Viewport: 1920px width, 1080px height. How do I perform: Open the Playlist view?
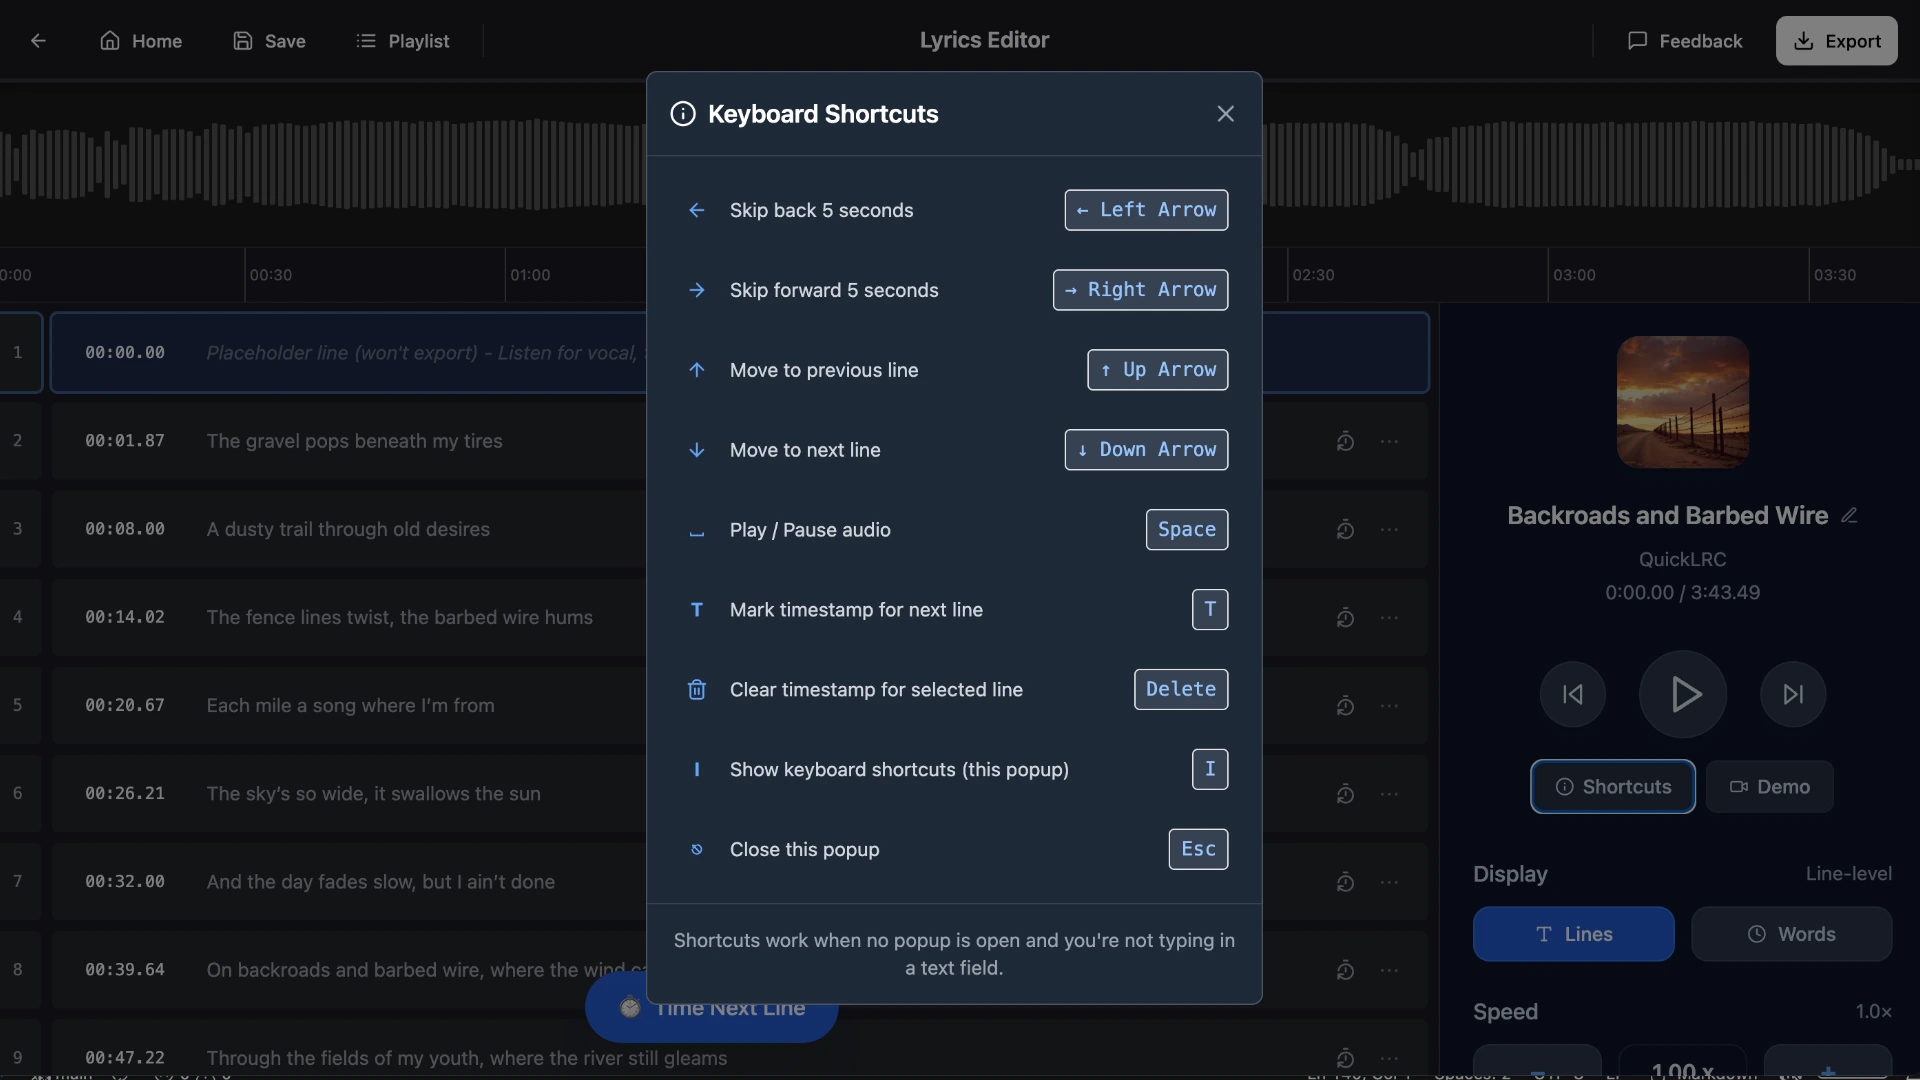pos(404,41)
